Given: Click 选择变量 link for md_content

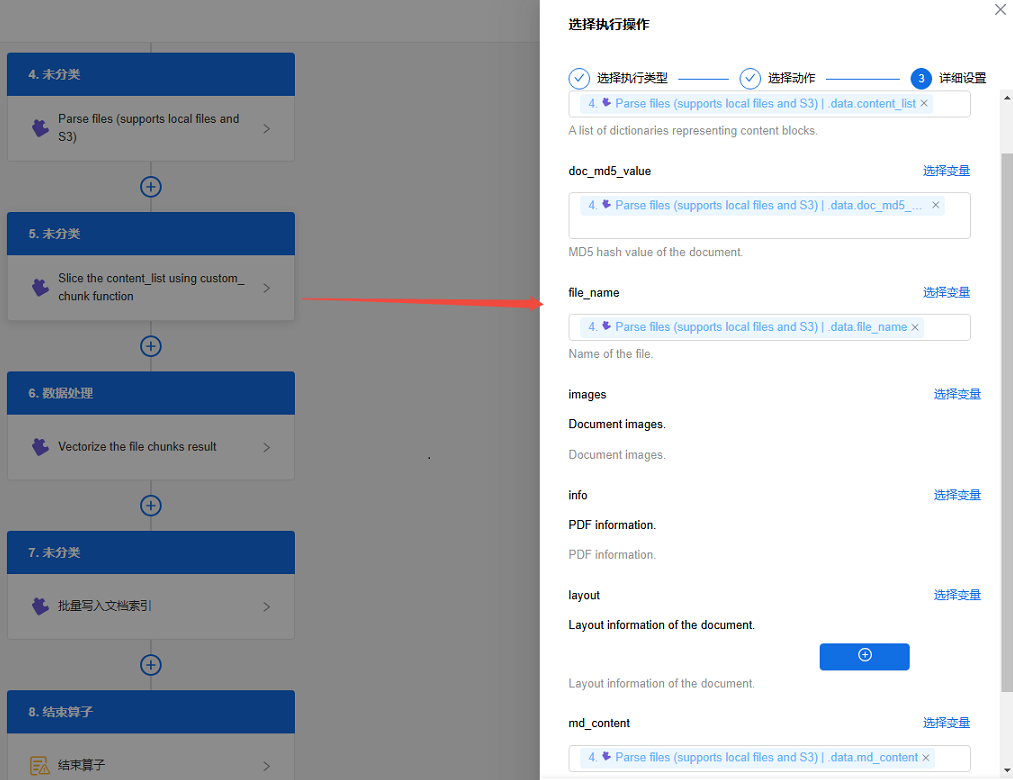Looking at the screenshot, I should point(946,722).
